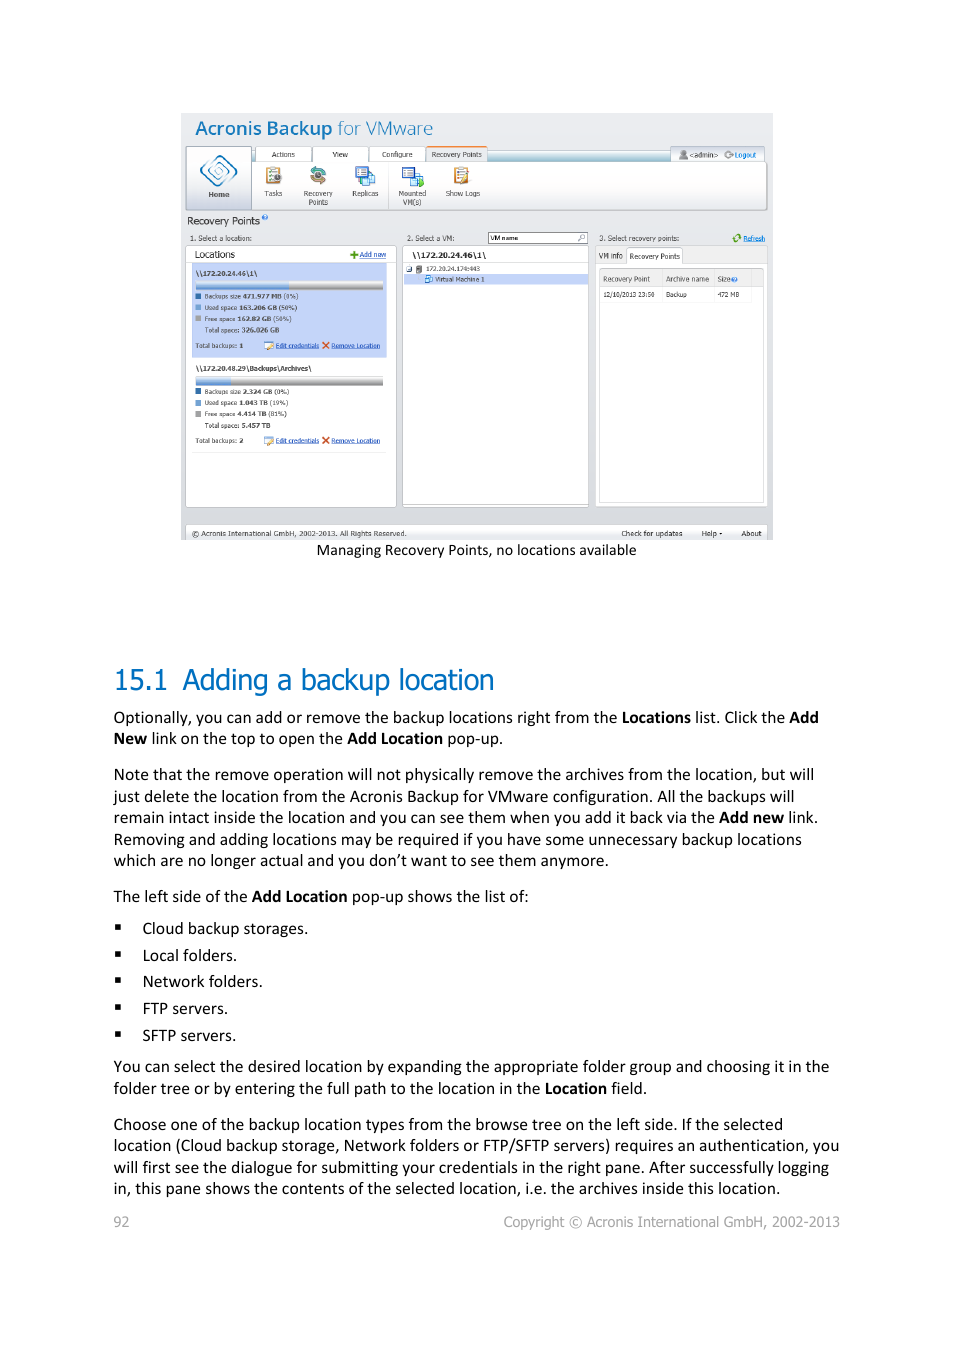Click Edit credentials pencil icon for 172.20.24.46
The width and height of the screenshot is (954, 1349).
click(268, 346)
